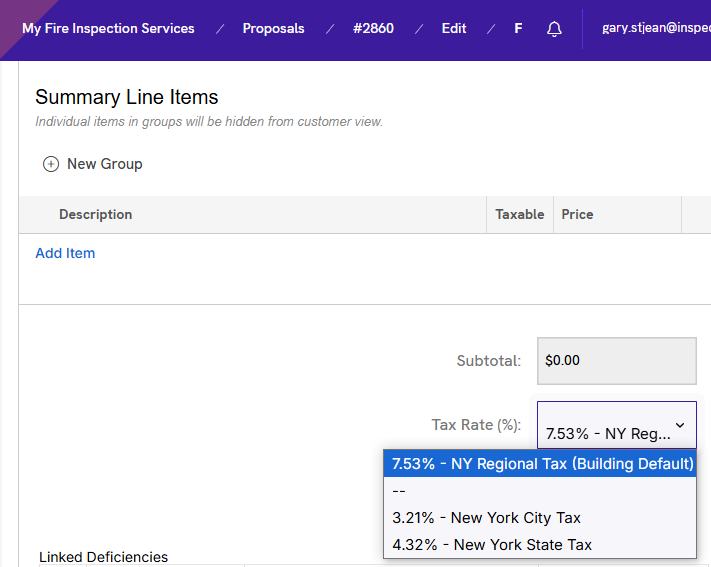Screen dimensions: 711x567
Task: Open the Proposals breadcrumb
Action: (x=273, y=29)
